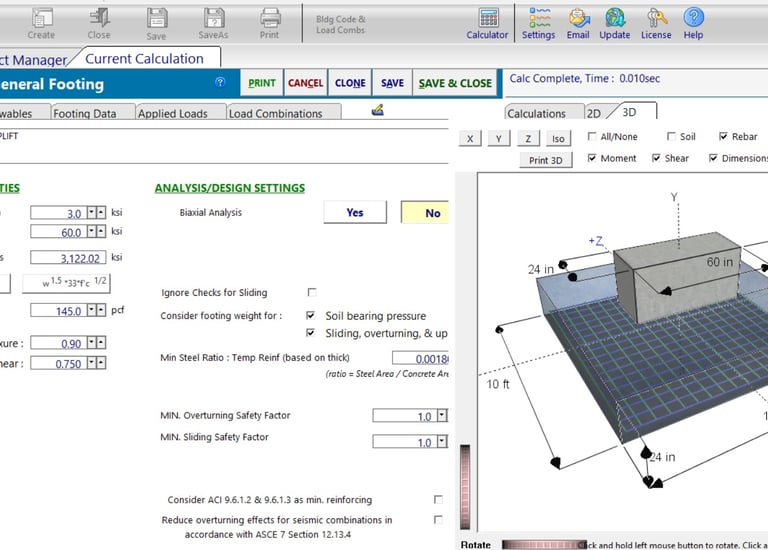Click the Print printer icon
Viewport: 768px width, 550px height.
coord(270,18)
